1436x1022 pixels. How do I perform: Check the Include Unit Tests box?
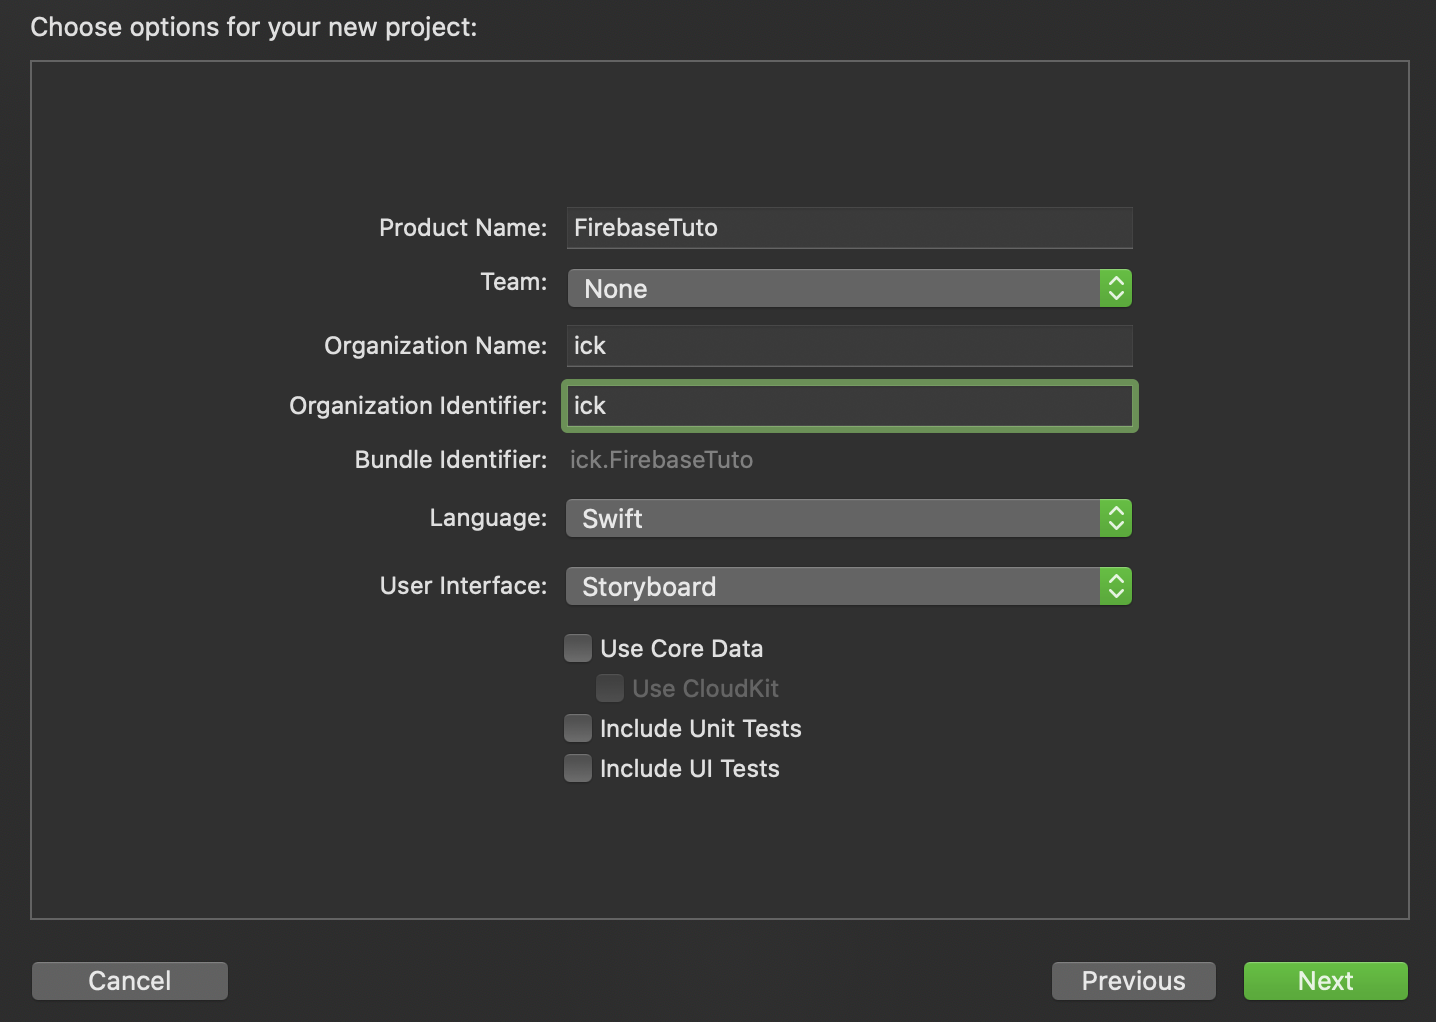point(578,729)
